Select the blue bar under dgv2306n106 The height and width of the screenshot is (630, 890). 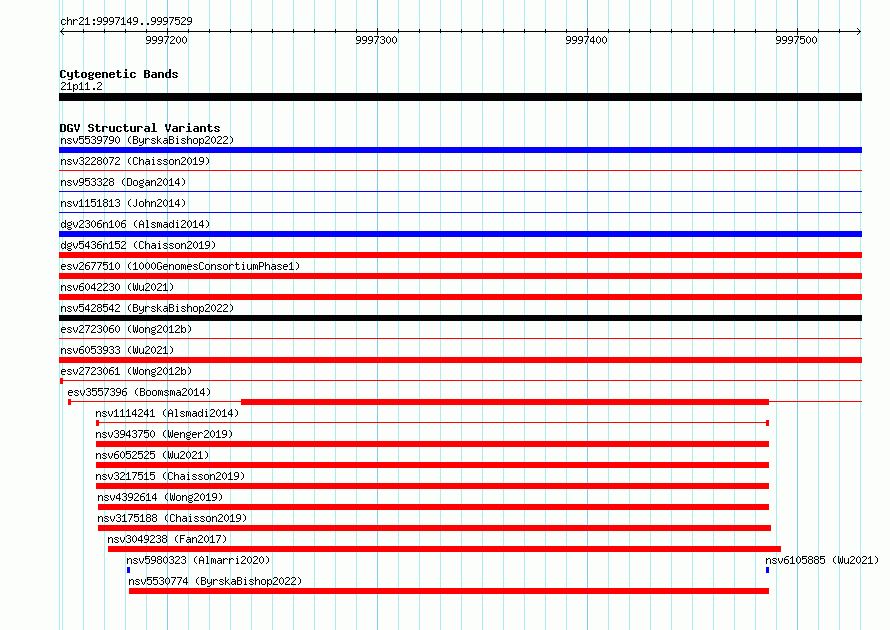(460, 234)
